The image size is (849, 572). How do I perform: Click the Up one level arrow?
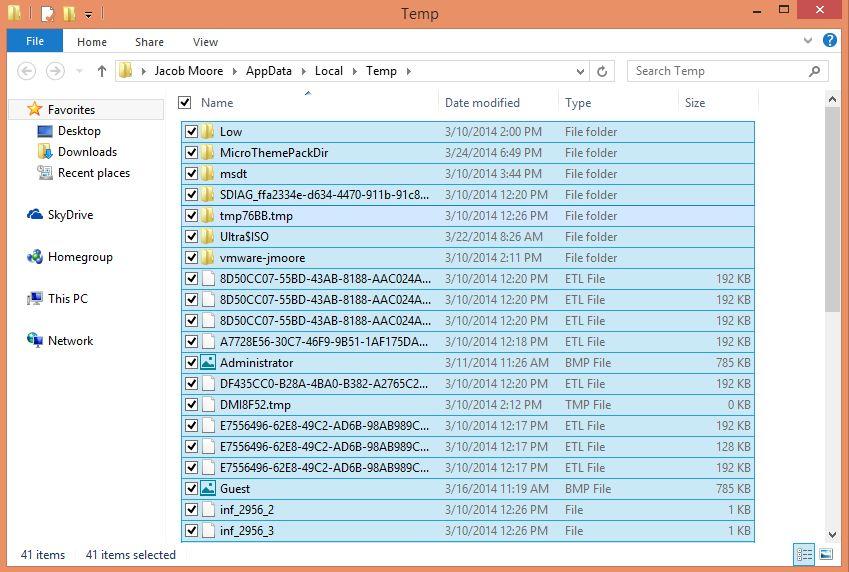(x=101, y=71)
